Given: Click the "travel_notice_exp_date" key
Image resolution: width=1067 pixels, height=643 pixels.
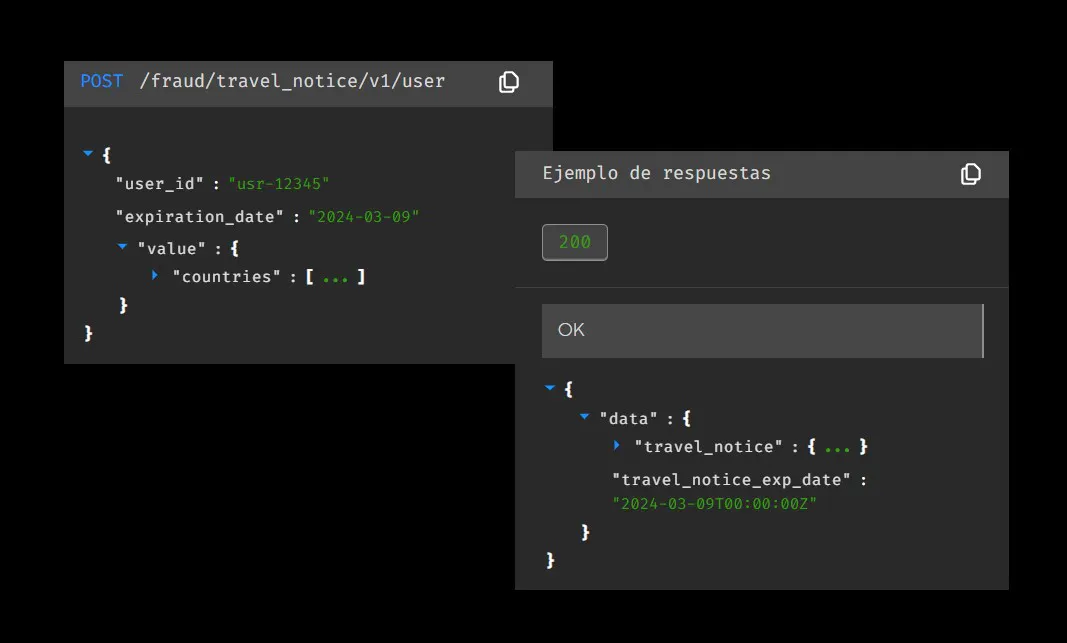Looking at the screenshot, I should tap(731, 480).
